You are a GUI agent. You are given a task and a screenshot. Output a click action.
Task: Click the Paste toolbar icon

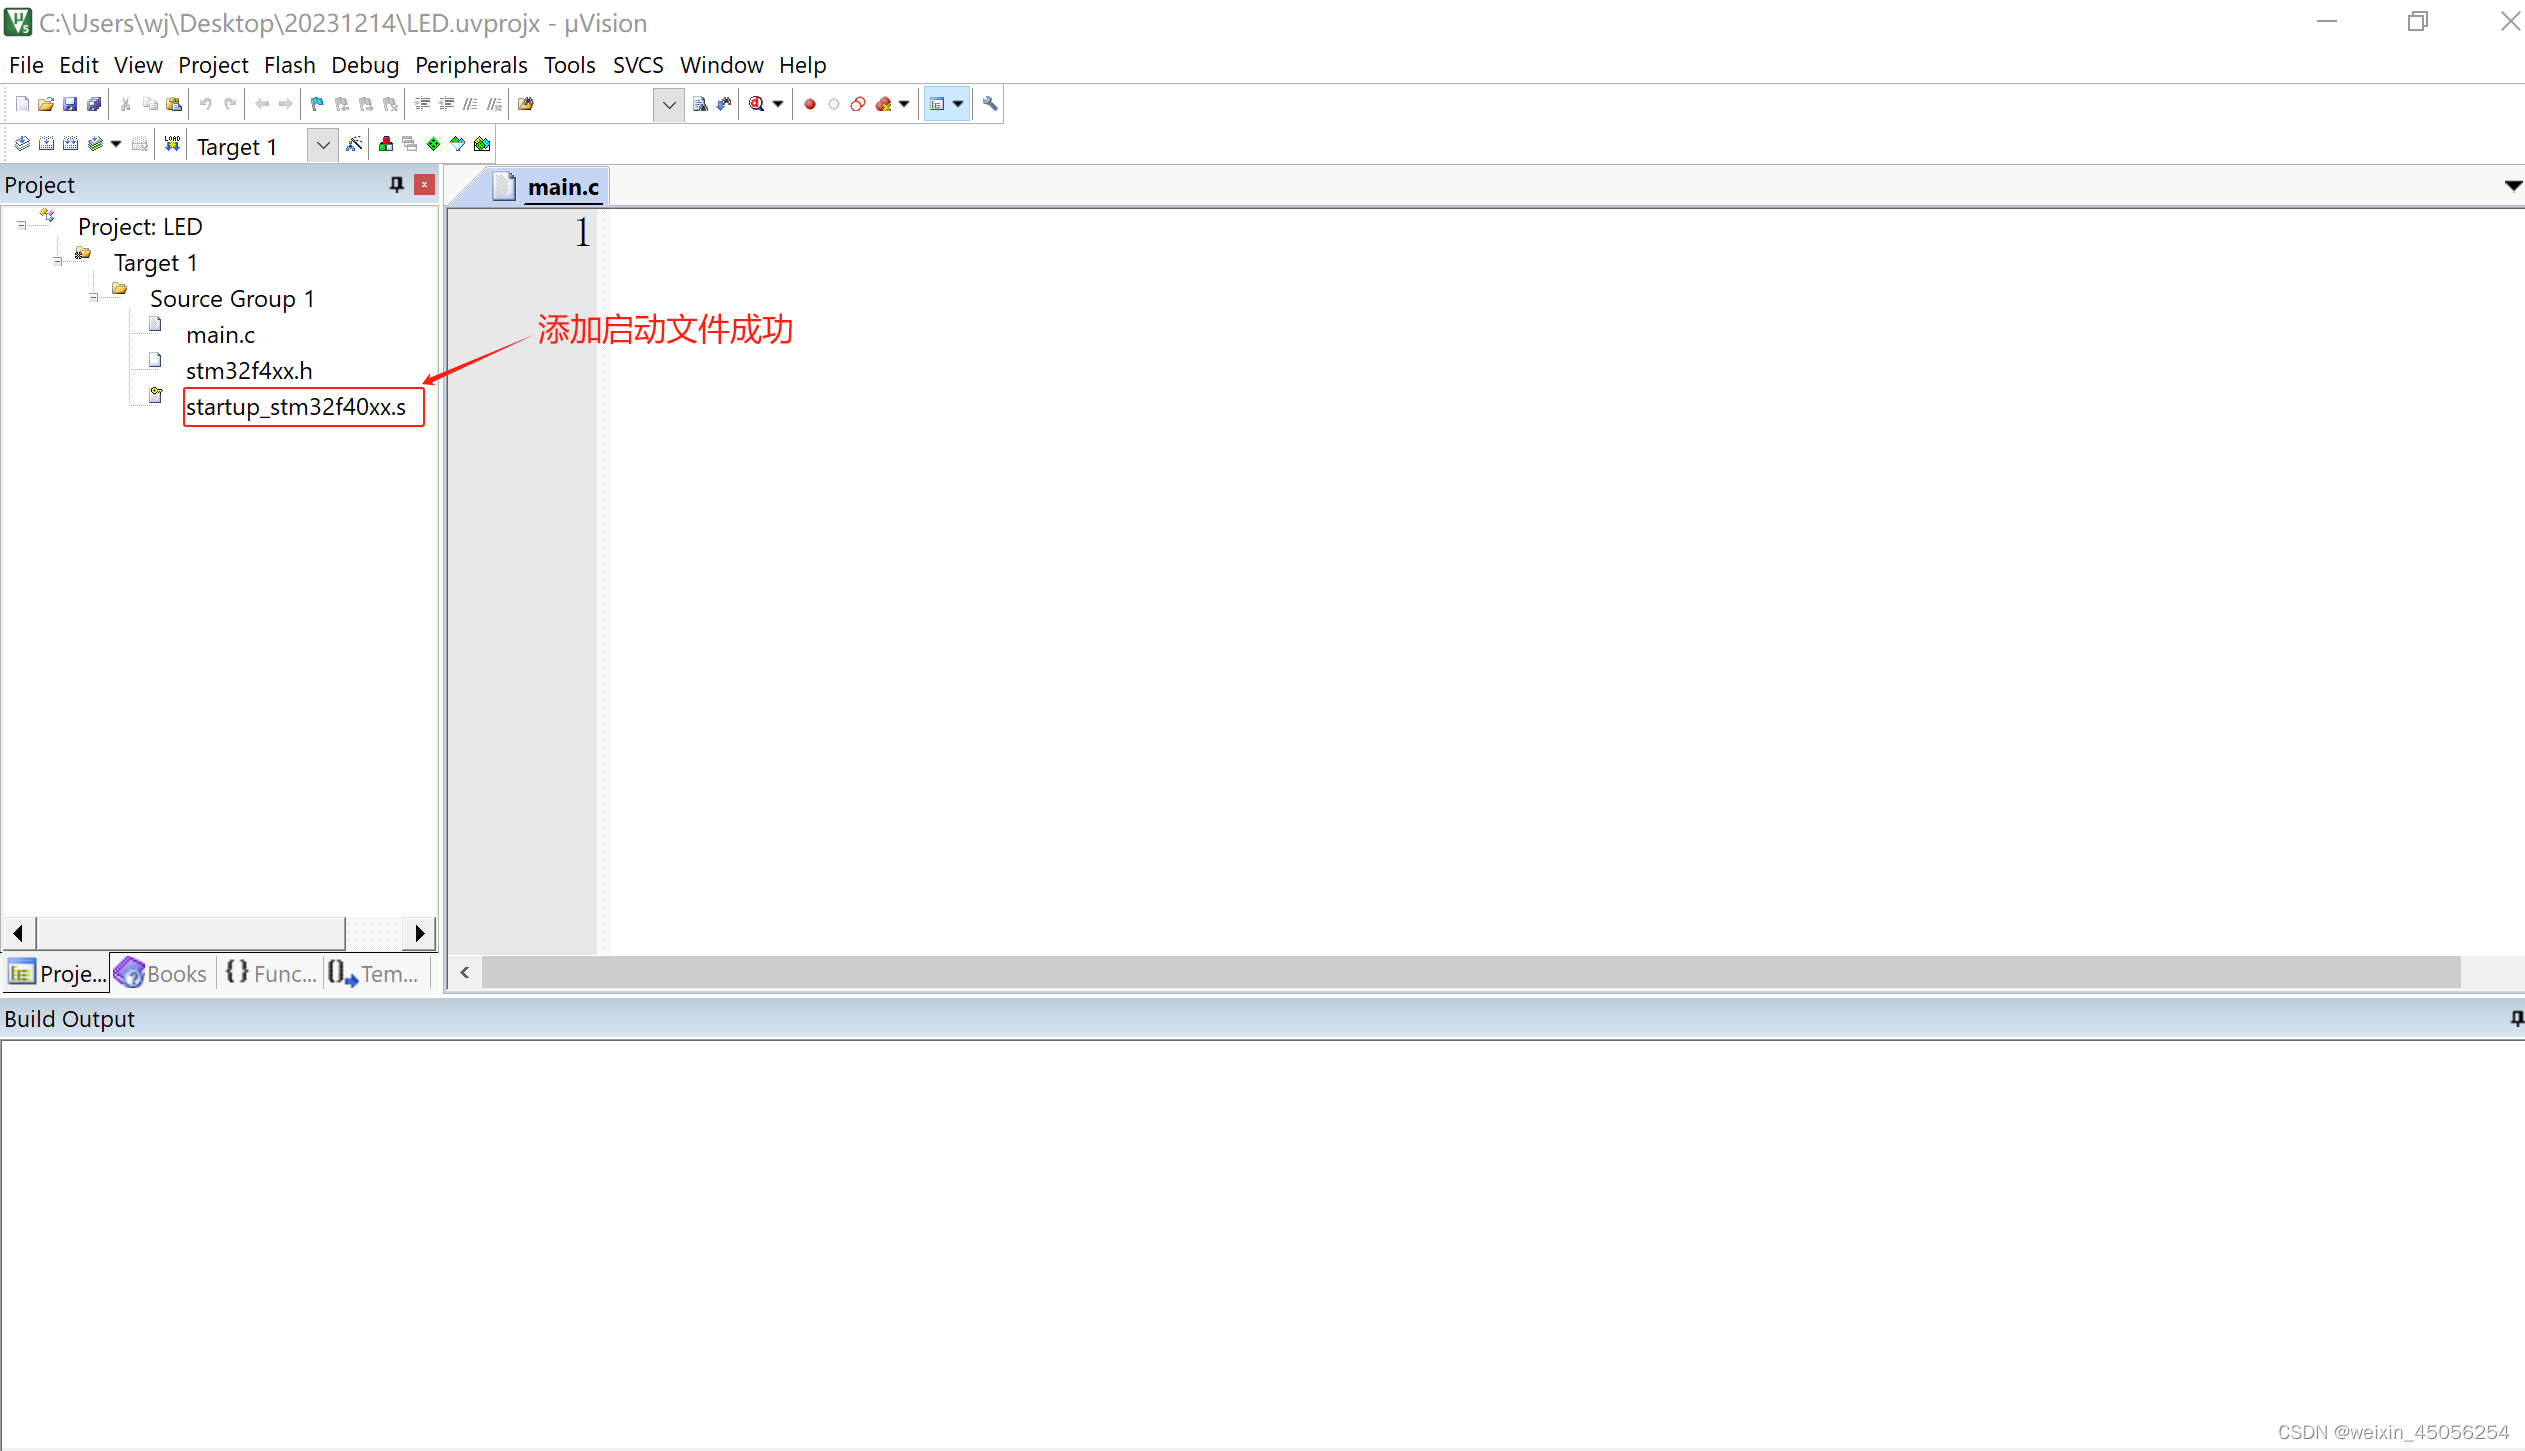point(174,104)
